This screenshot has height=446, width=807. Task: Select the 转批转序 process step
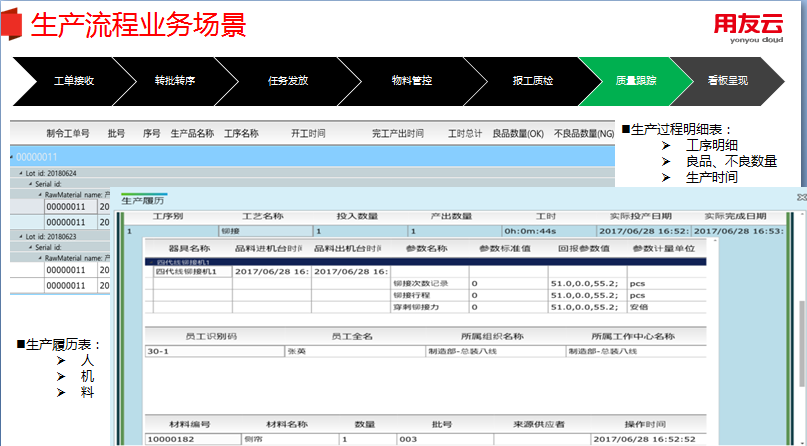point(175,80)
